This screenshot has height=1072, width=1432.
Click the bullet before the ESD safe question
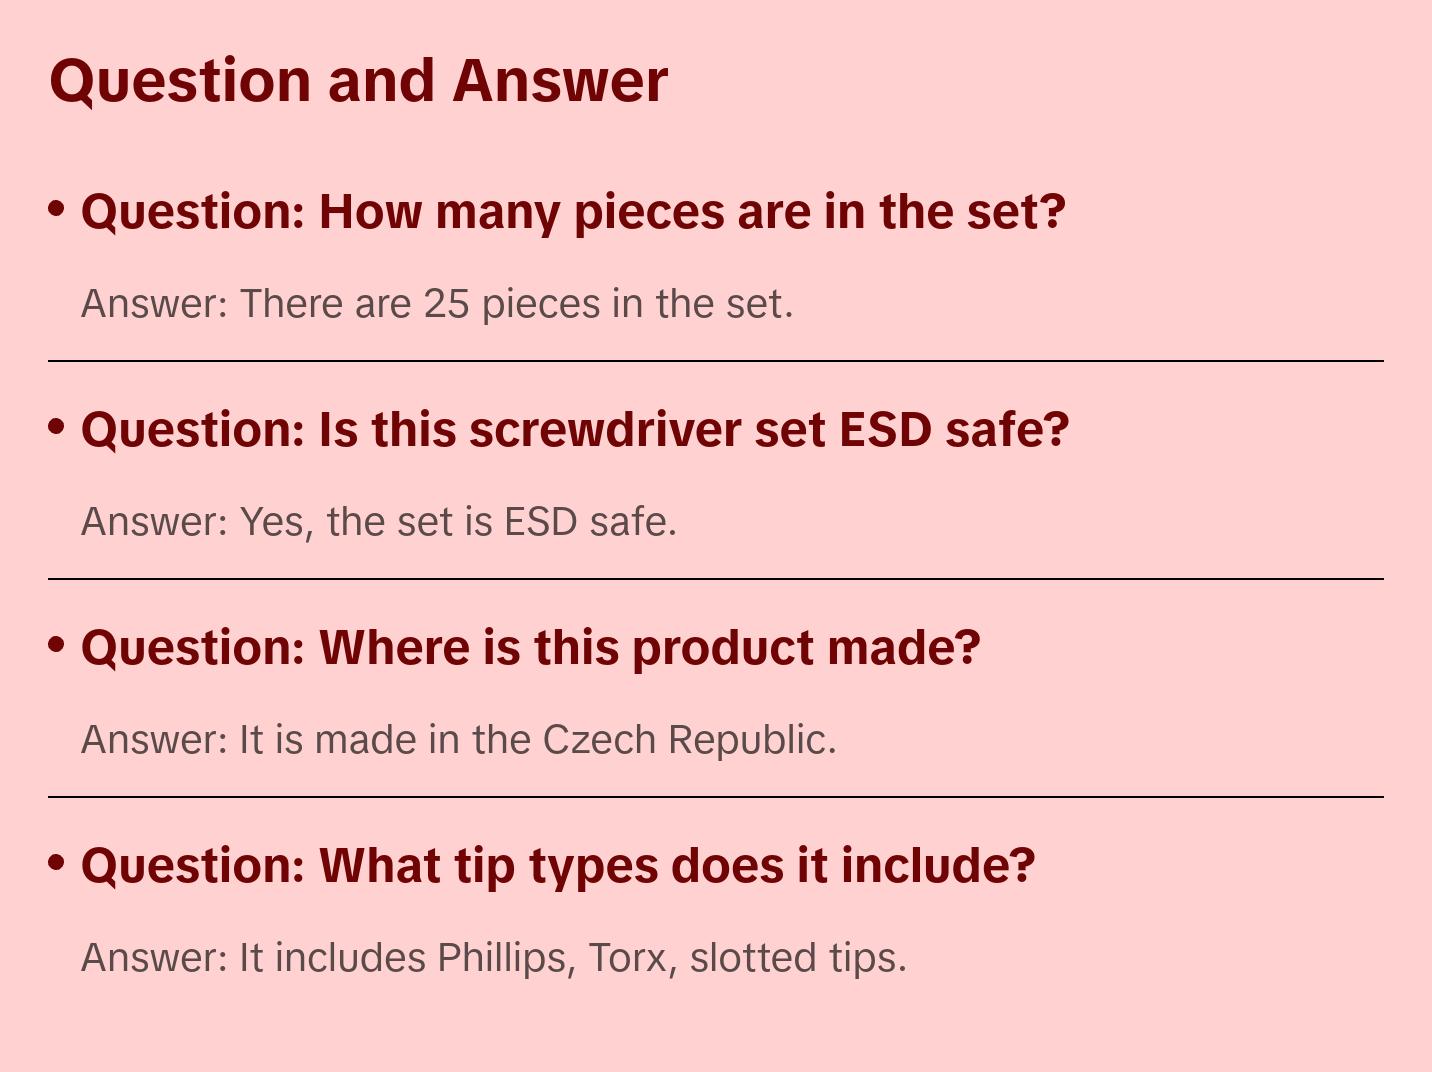pyautogui.click(x=57, y=427)
